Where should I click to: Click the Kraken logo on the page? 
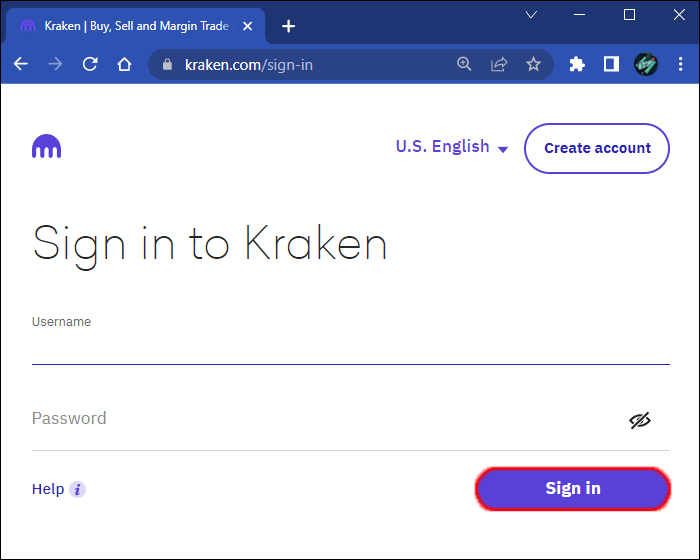point(46,146)
